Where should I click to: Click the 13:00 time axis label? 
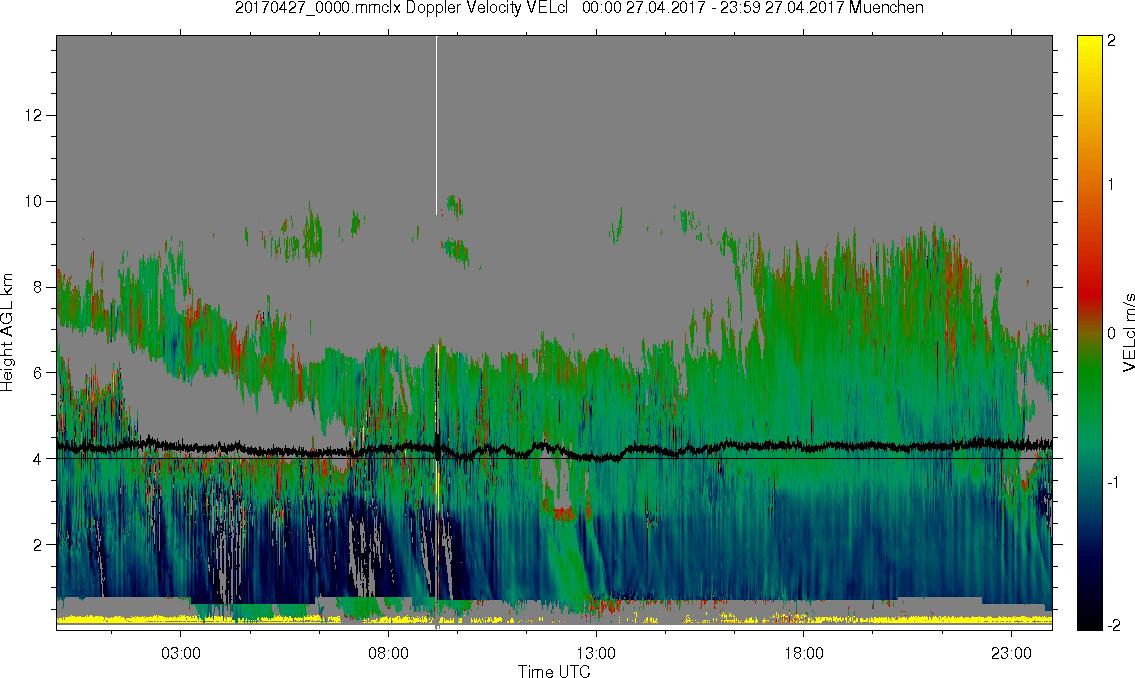596,653
